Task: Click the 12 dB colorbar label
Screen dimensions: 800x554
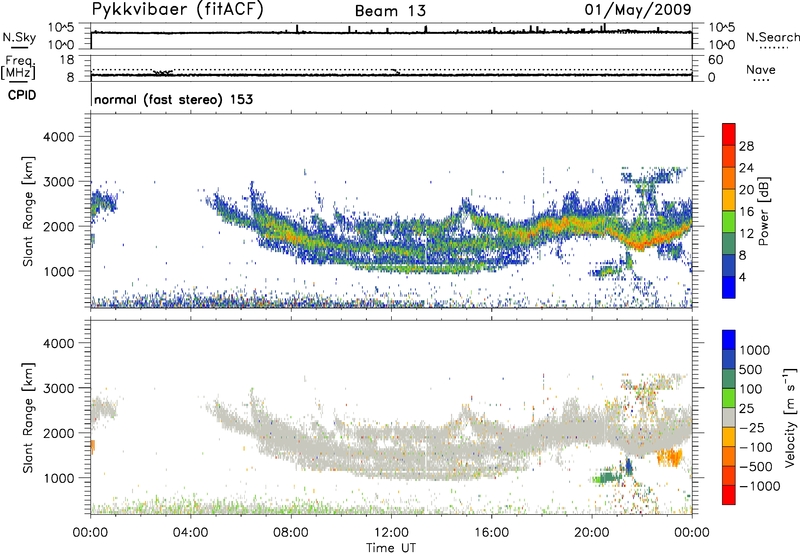Action: point(746,234)
